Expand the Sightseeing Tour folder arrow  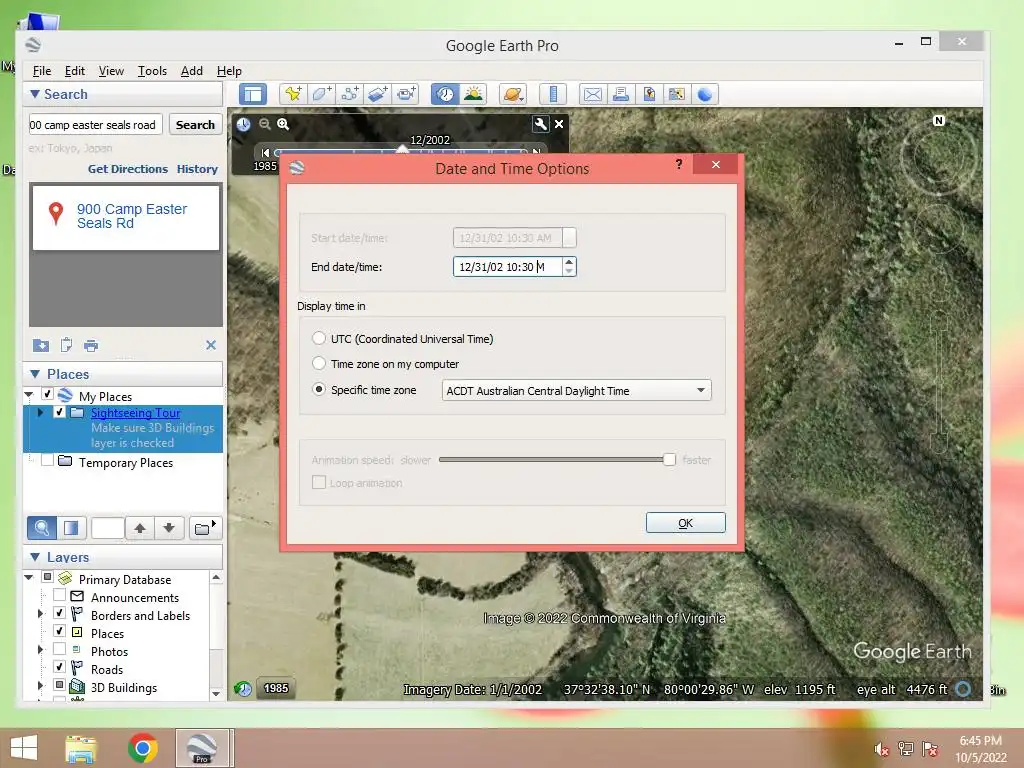[40, 413]
